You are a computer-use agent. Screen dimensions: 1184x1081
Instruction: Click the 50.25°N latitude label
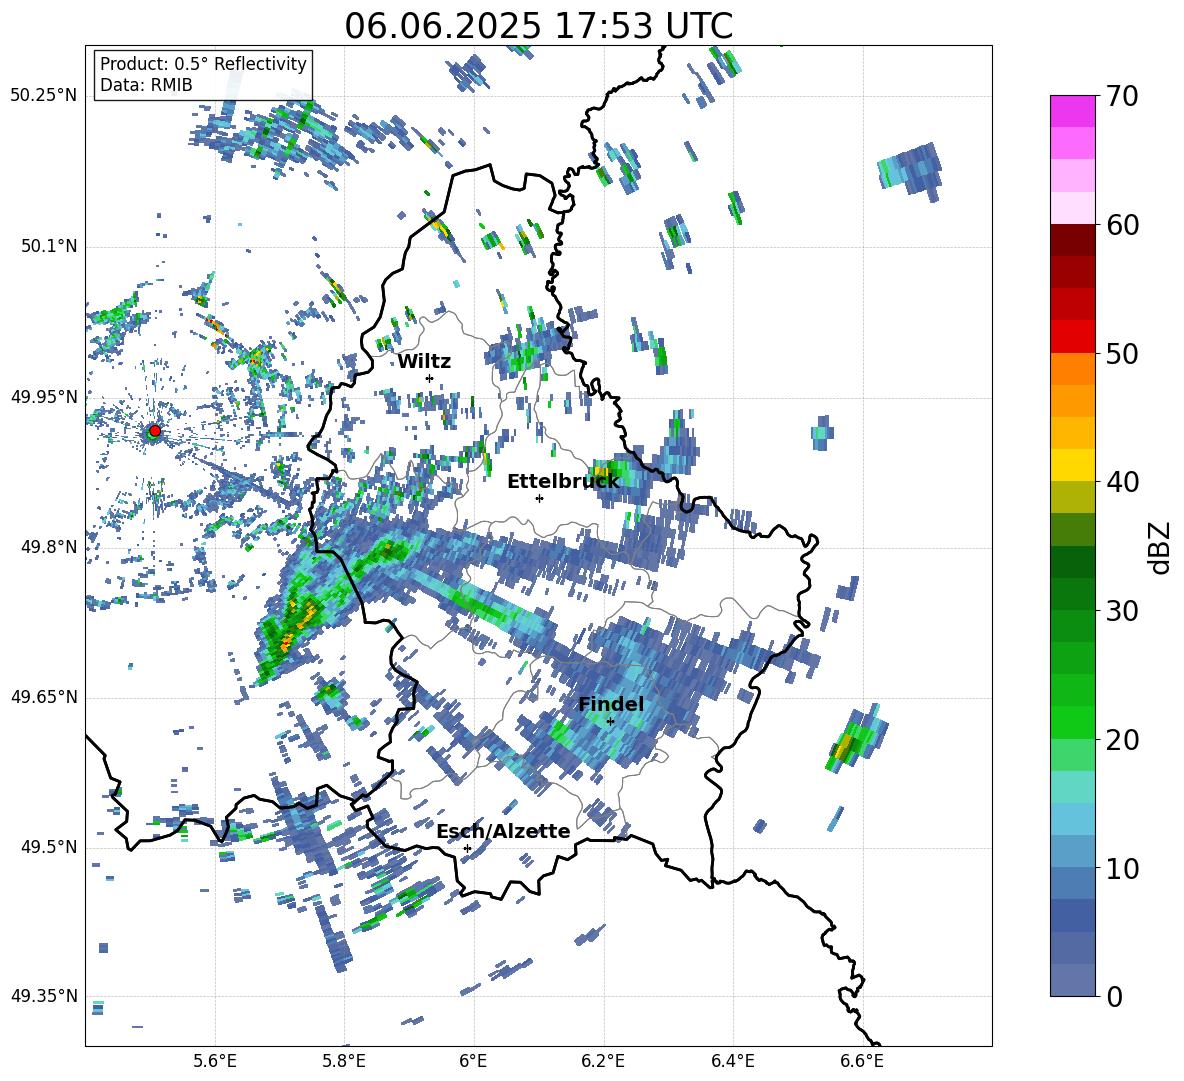[x=44, y=96]
